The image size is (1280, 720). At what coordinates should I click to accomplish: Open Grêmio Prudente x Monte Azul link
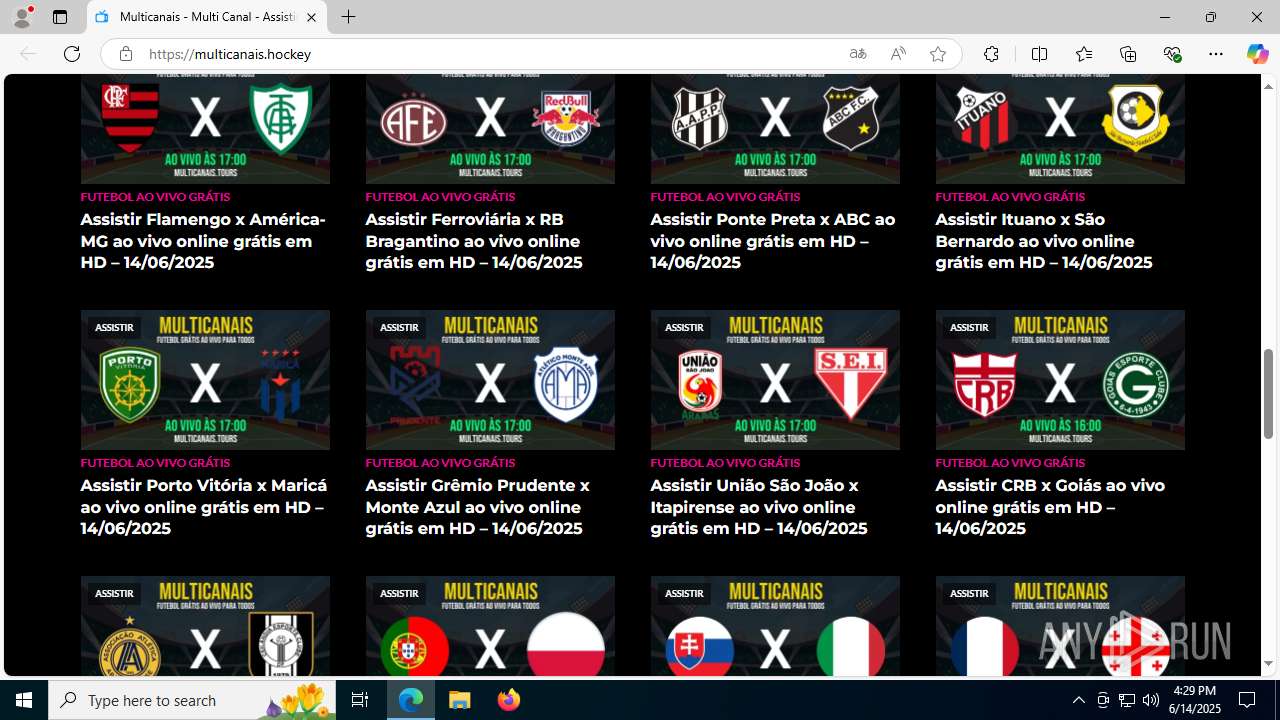coord(478,507)
